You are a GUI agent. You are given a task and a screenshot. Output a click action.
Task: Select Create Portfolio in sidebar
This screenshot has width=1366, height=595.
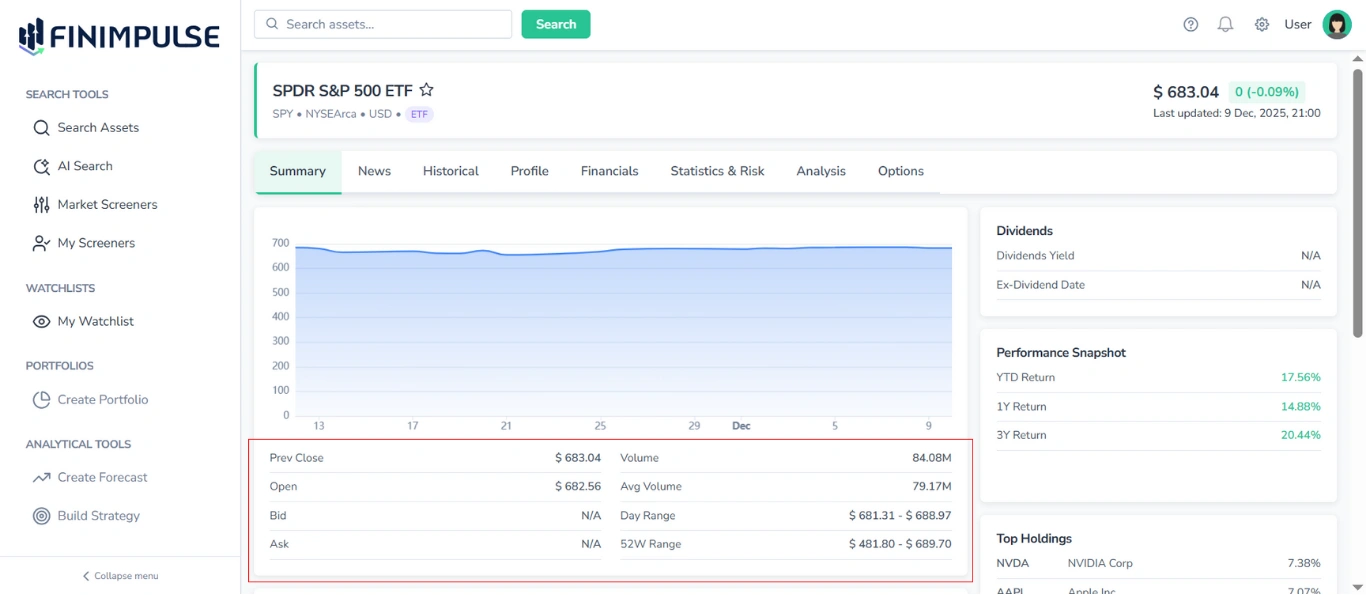pos(102,400)
